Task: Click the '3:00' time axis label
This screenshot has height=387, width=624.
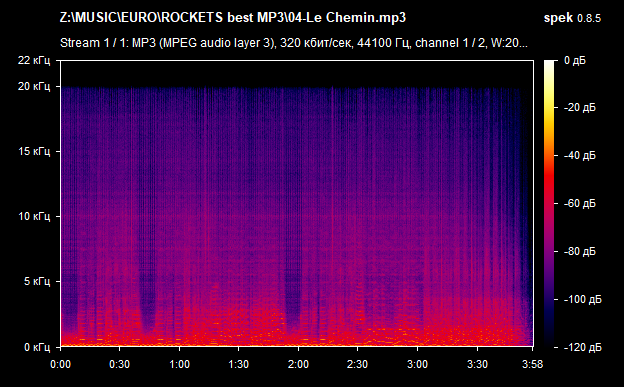Action: click(417, 364)
